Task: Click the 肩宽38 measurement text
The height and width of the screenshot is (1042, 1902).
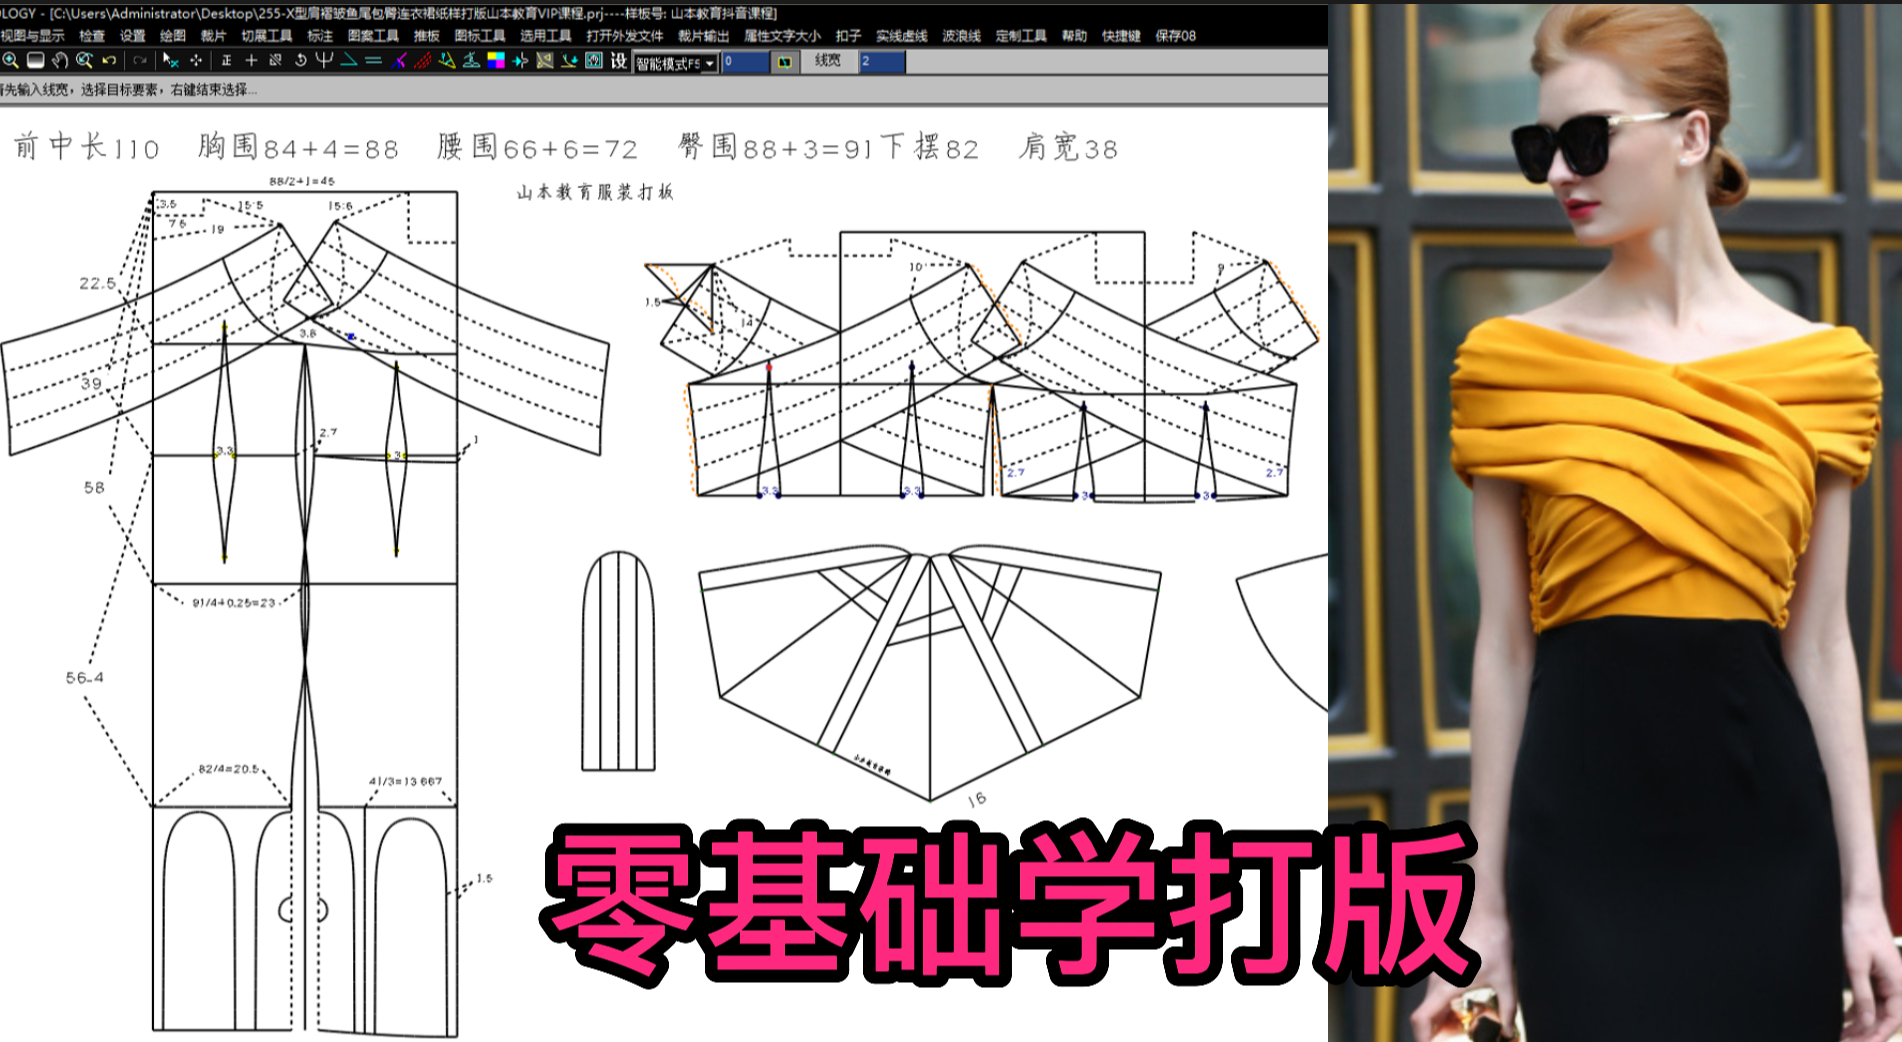Action: [x=1068, y=147]
